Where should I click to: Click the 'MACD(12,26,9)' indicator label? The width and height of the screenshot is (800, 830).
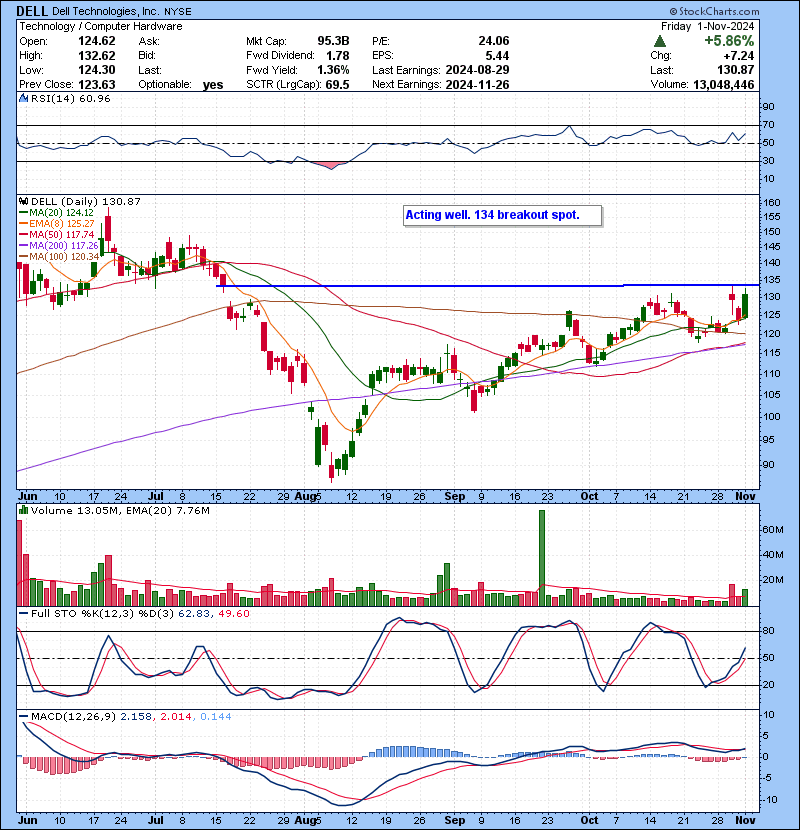click(74, 716)
